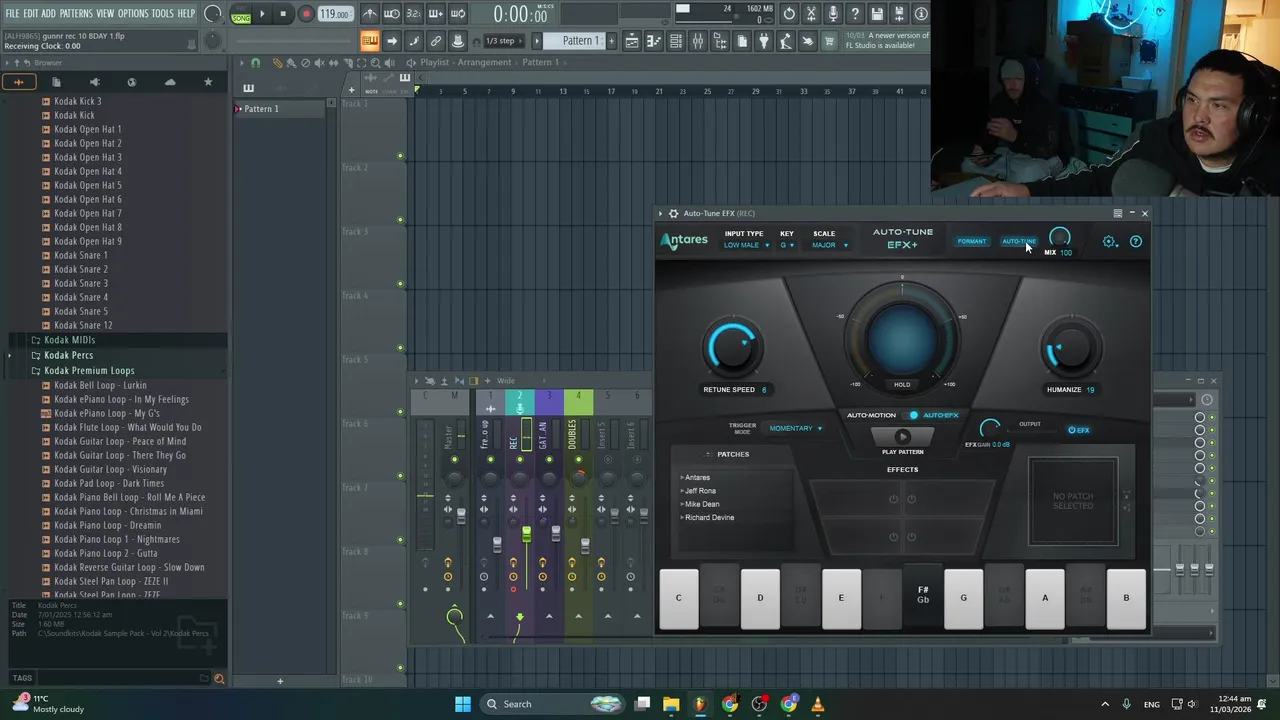Open the Key G dropdown
Screen dimensions: 1280x720
(x=787, y=245)
